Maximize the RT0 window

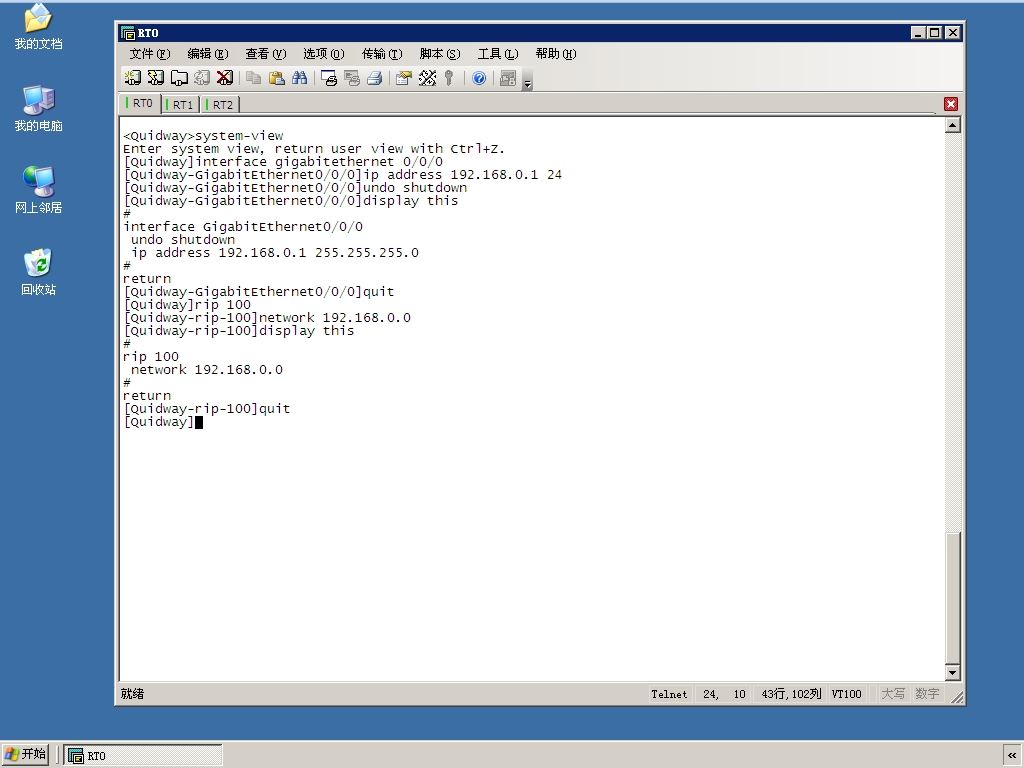tap(935, 33)
